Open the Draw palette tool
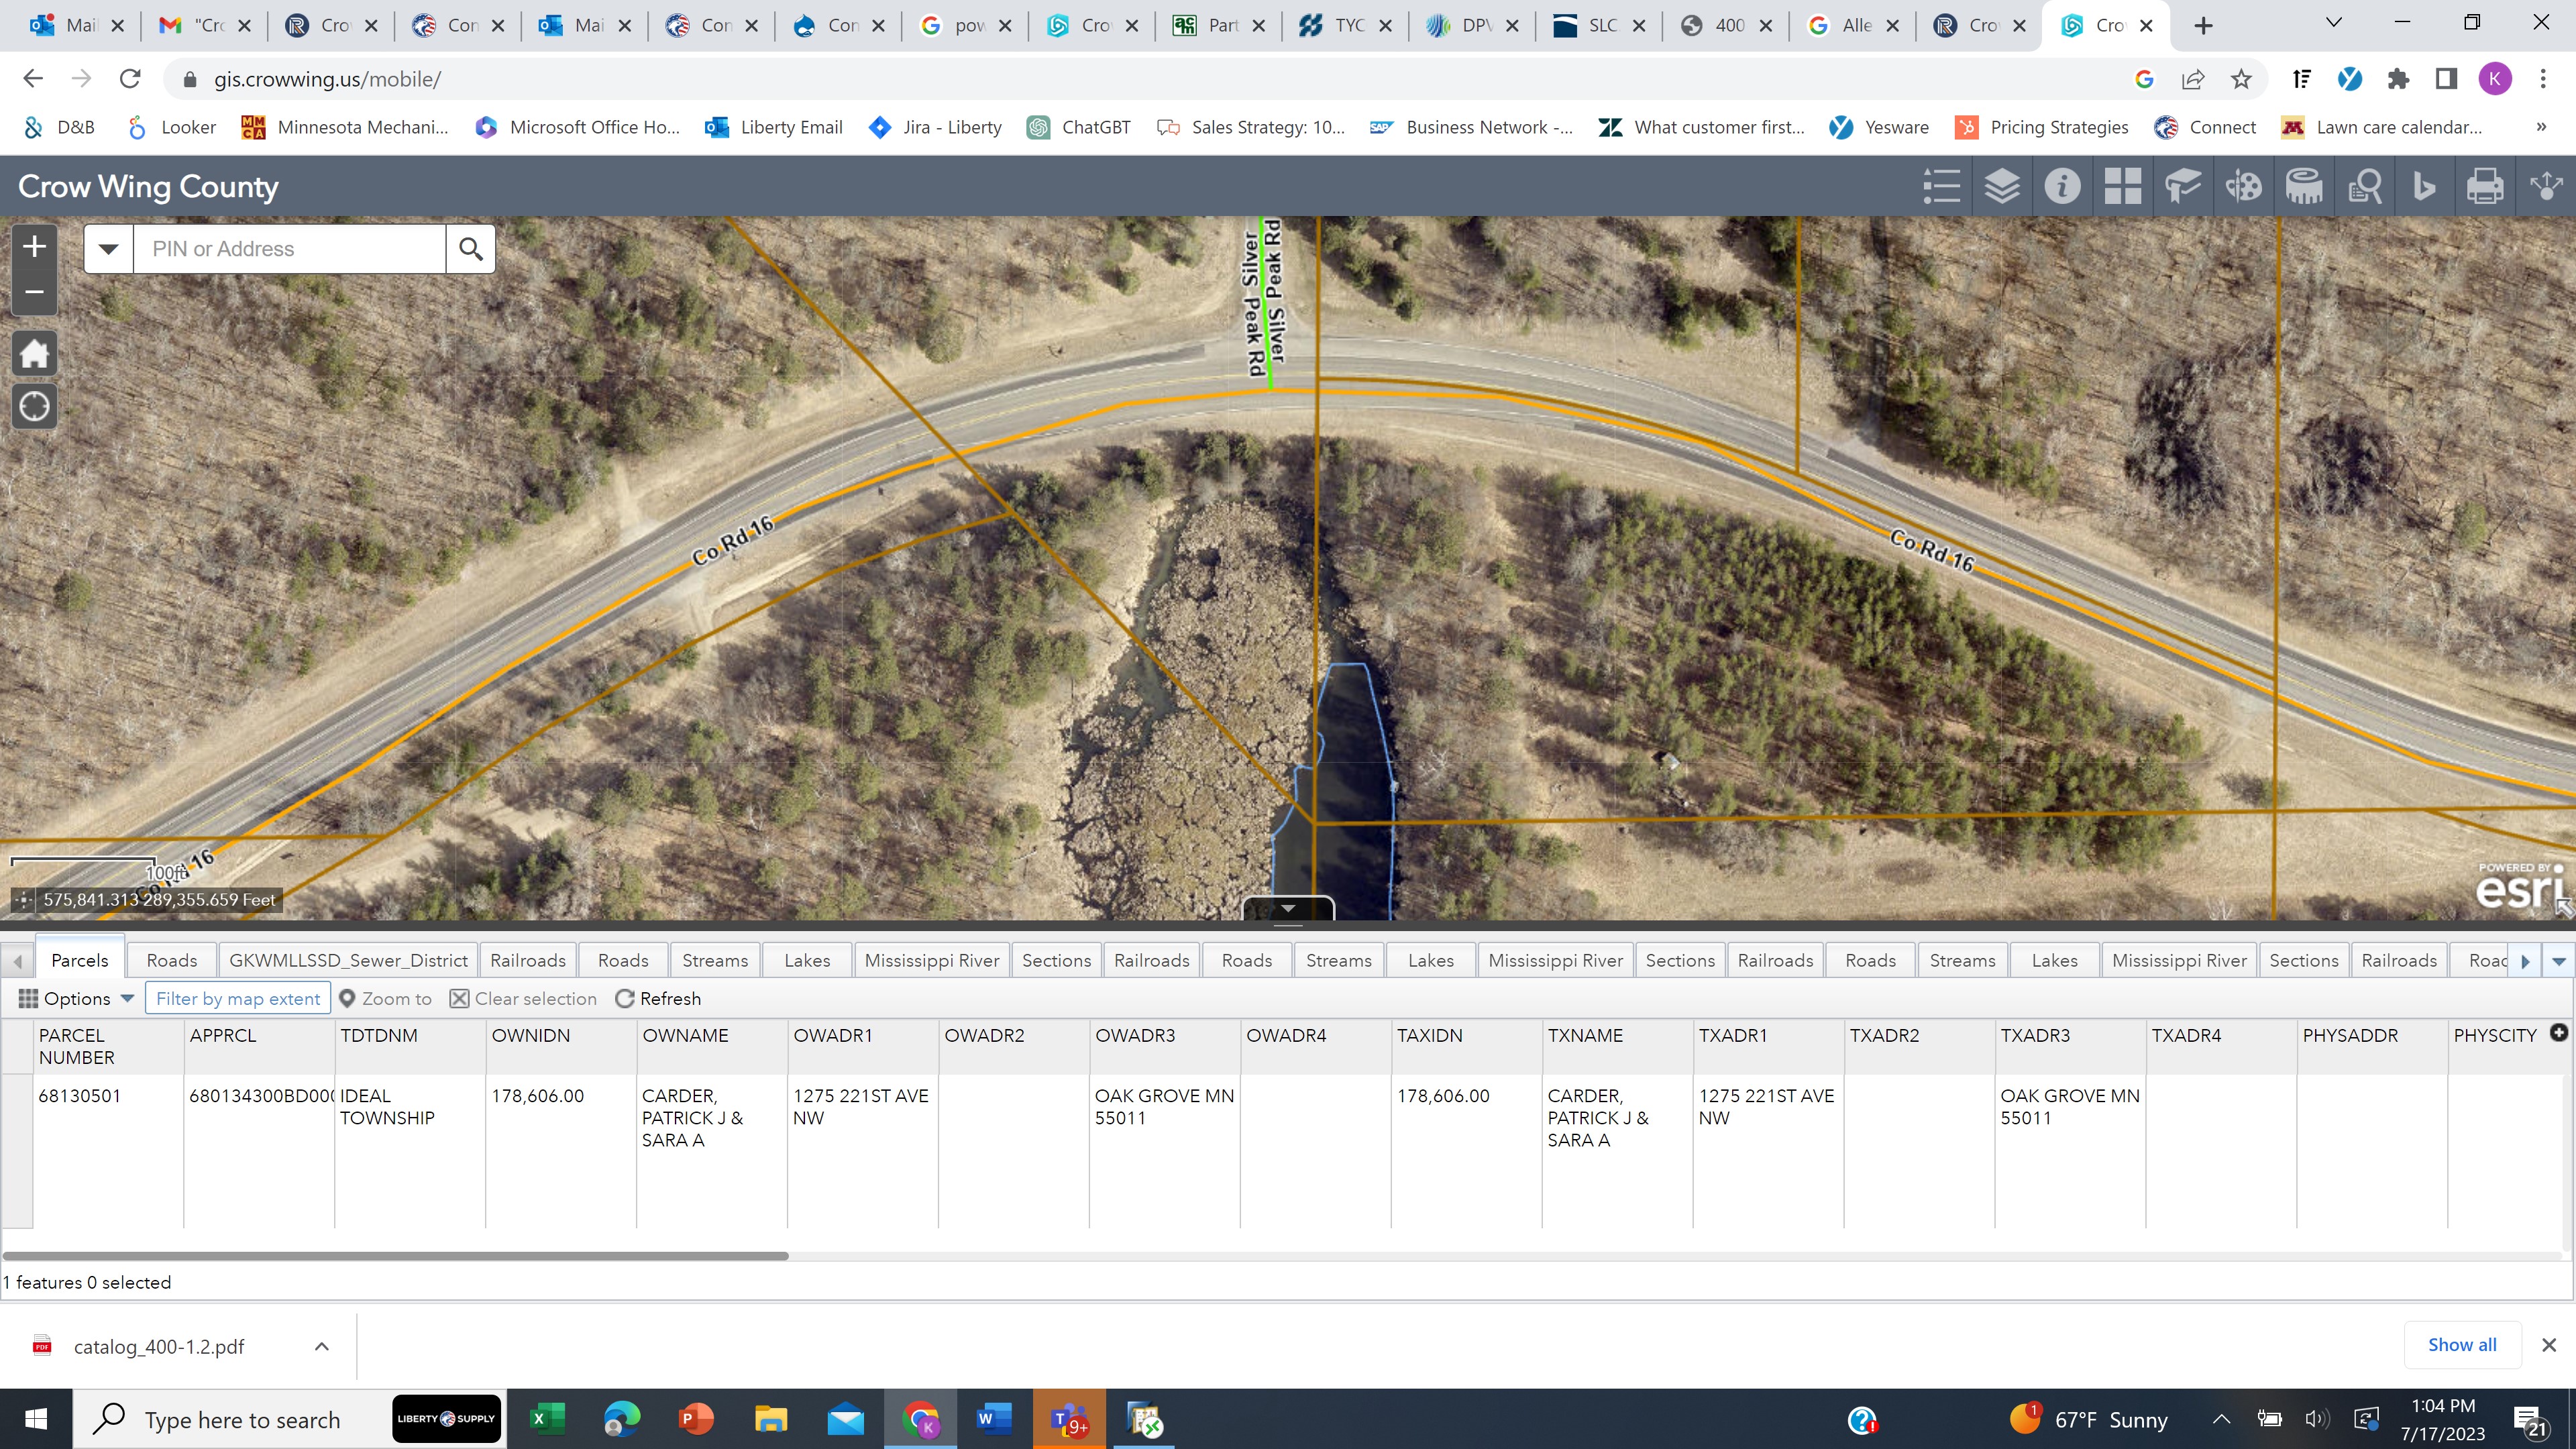 [2243, 187]
